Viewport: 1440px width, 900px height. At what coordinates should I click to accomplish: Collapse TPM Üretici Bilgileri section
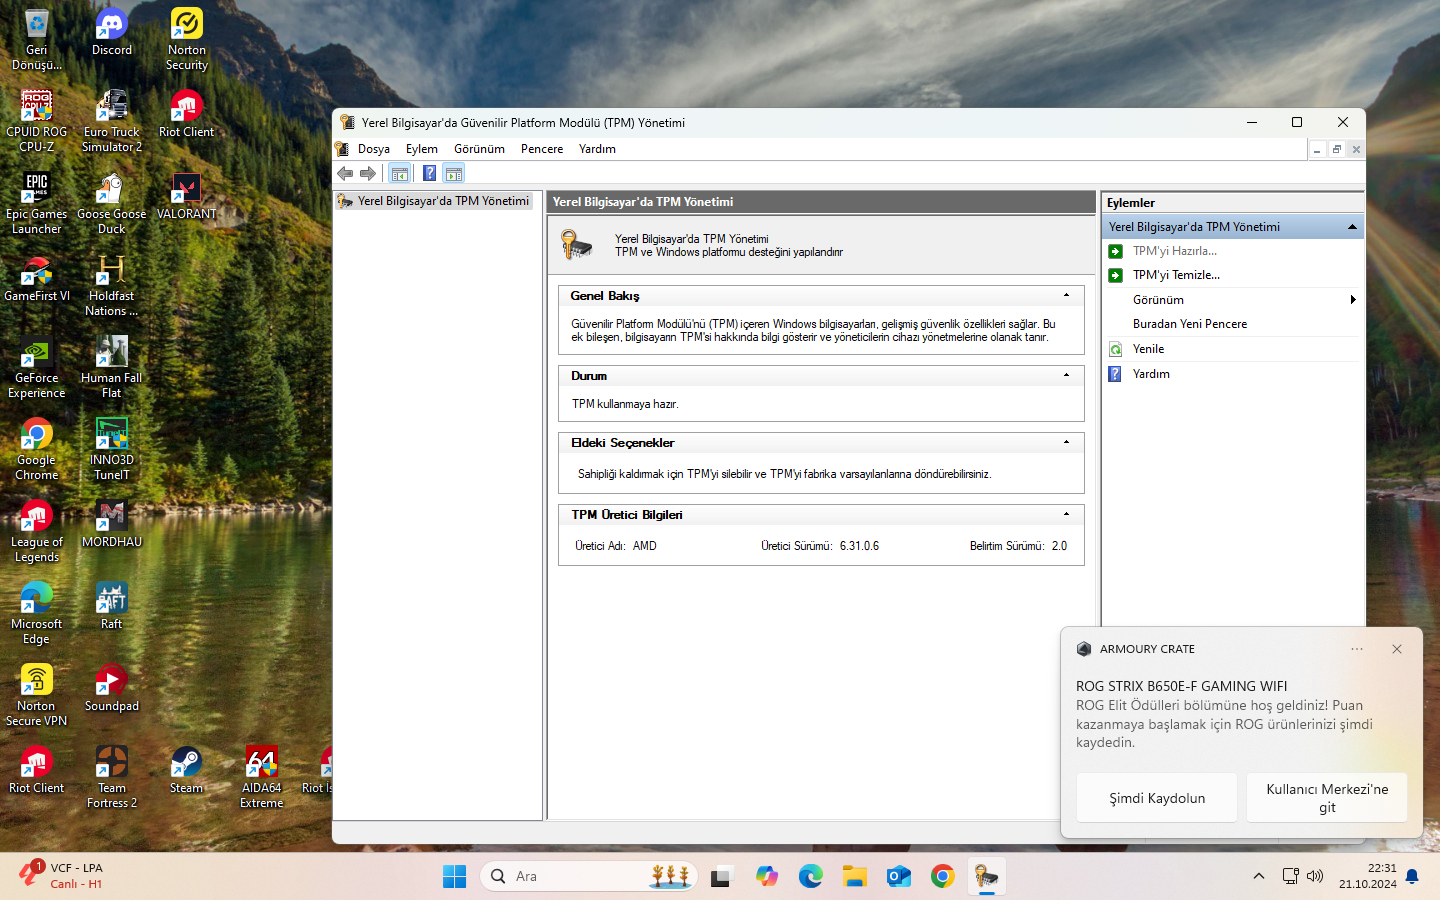(1066, 514)
